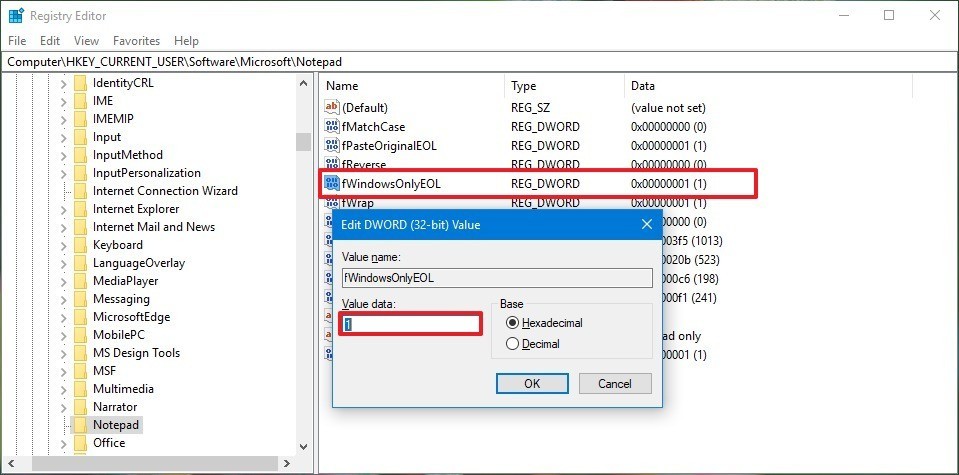Select the Office key in tree
Viewport: 959px width, 475px height.
point(109,443)
